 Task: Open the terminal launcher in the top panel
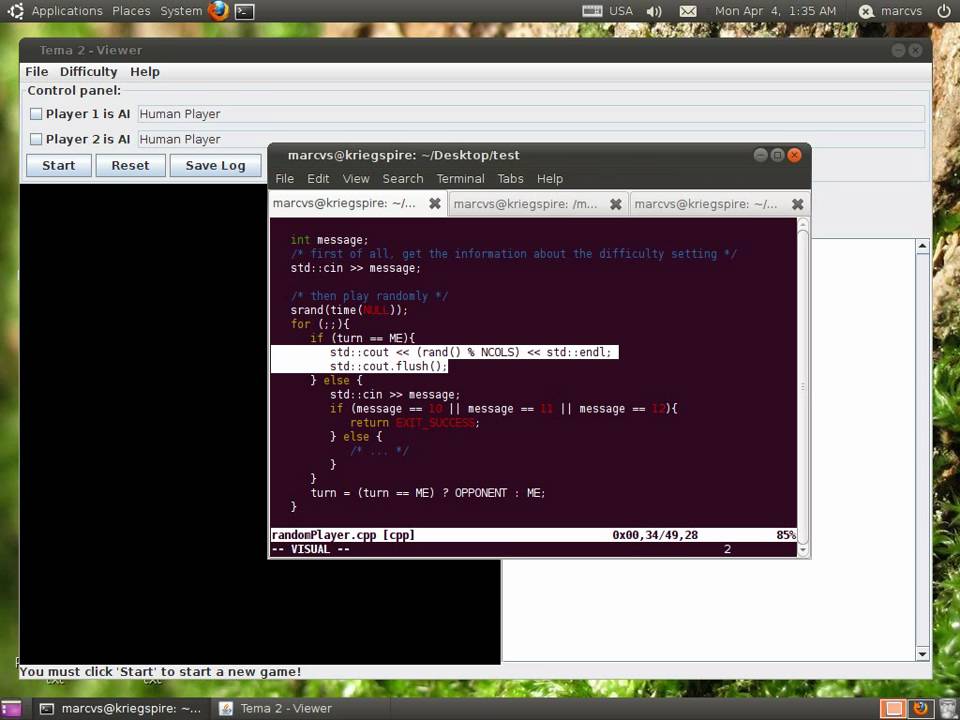[244, 11]
